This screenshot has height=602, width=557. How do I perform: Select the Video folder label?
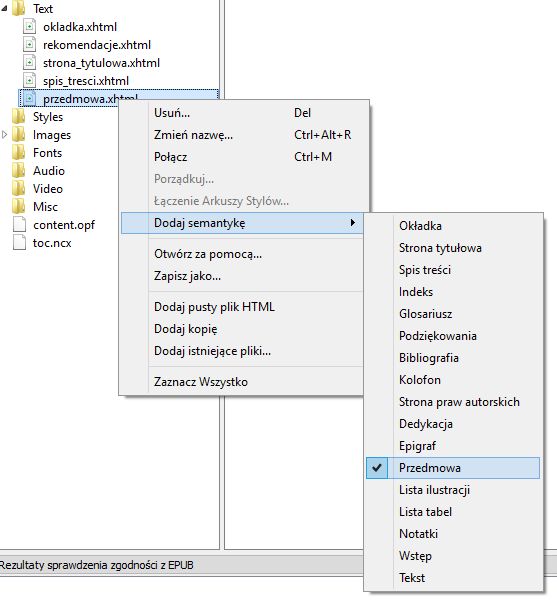[48, 189]
